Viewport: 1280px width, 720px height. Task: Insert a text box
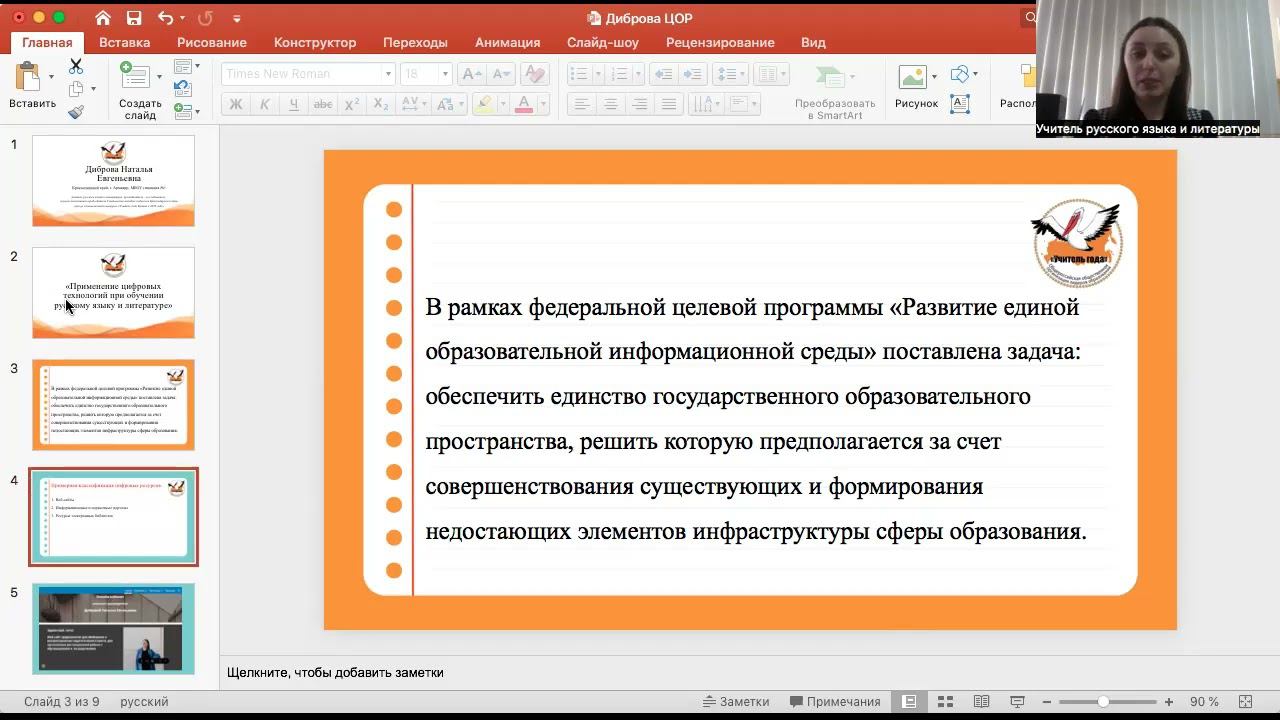click(960, 104)
